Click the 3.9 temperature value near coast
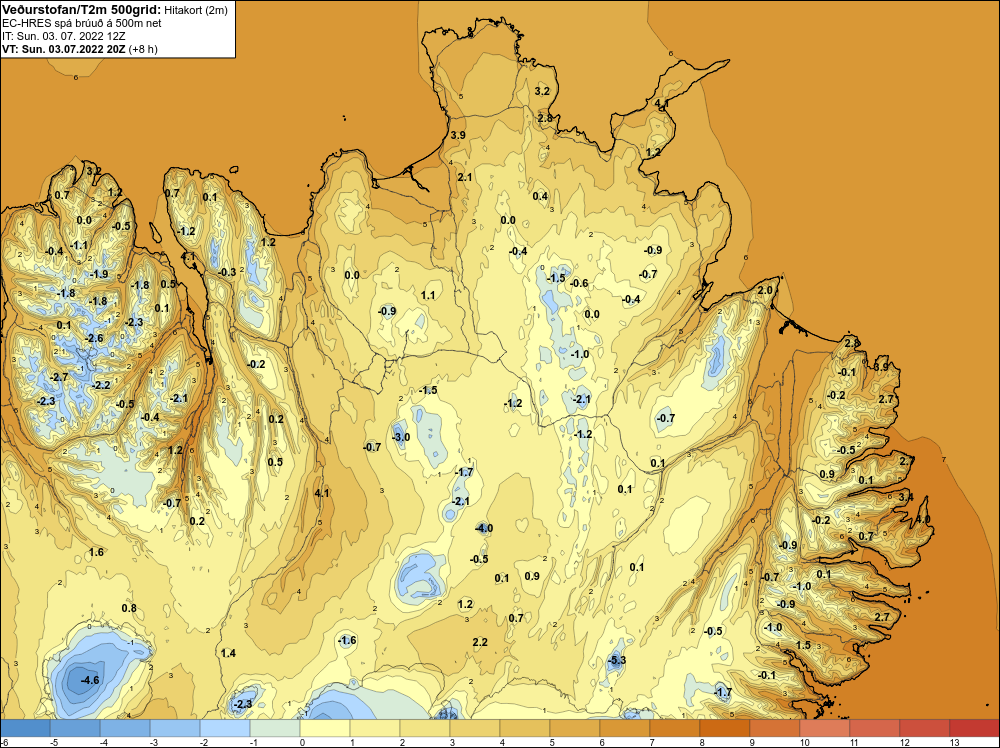This screenshot has width=1000, height=748. pos(458,135)
